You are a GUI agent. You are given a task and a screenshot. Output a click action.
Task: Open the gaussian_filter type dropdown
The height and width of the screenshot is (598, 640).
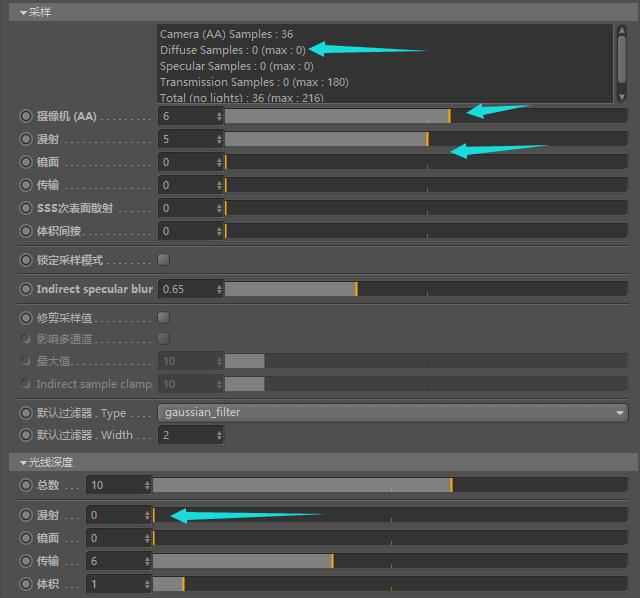[392, 412]
